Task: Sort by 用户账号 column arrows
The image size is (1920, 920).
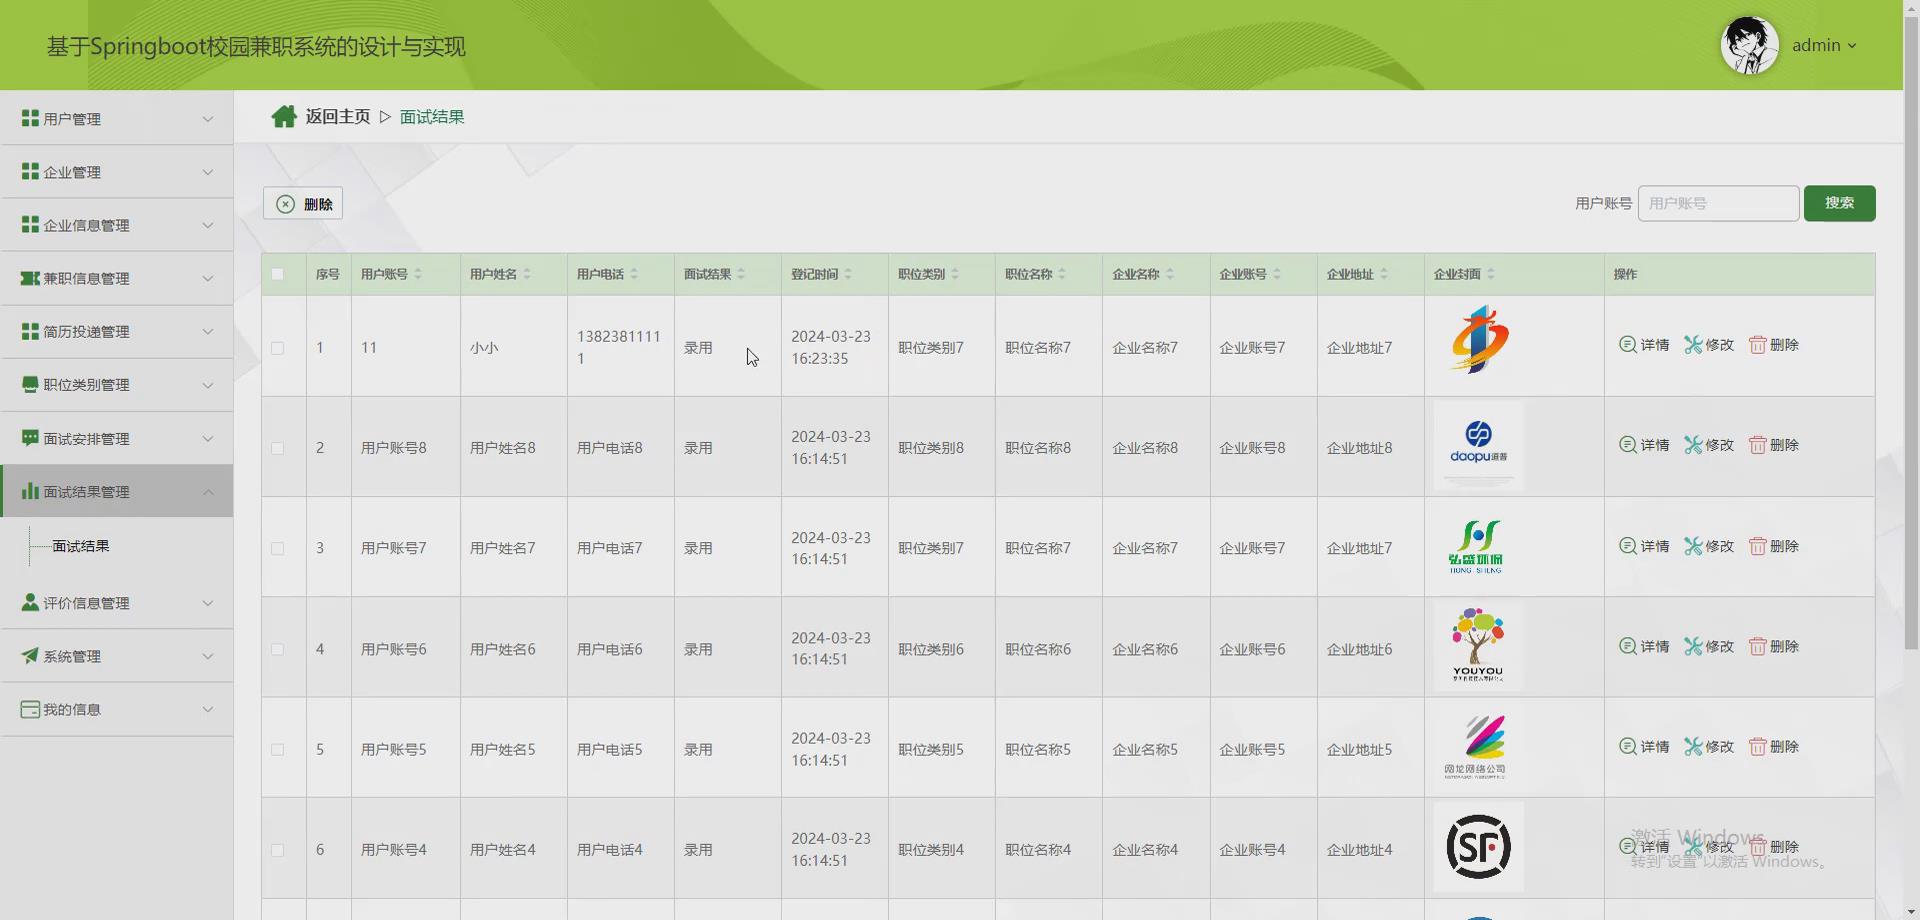Action: (418, 274)
